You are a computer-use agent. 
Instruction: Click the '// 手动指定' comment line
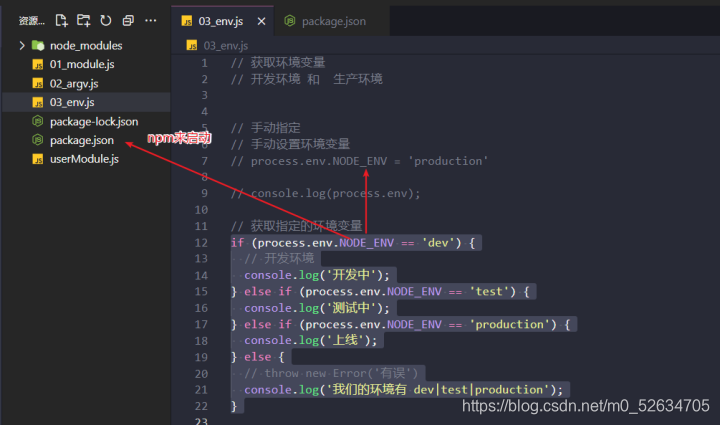[266, 128]
